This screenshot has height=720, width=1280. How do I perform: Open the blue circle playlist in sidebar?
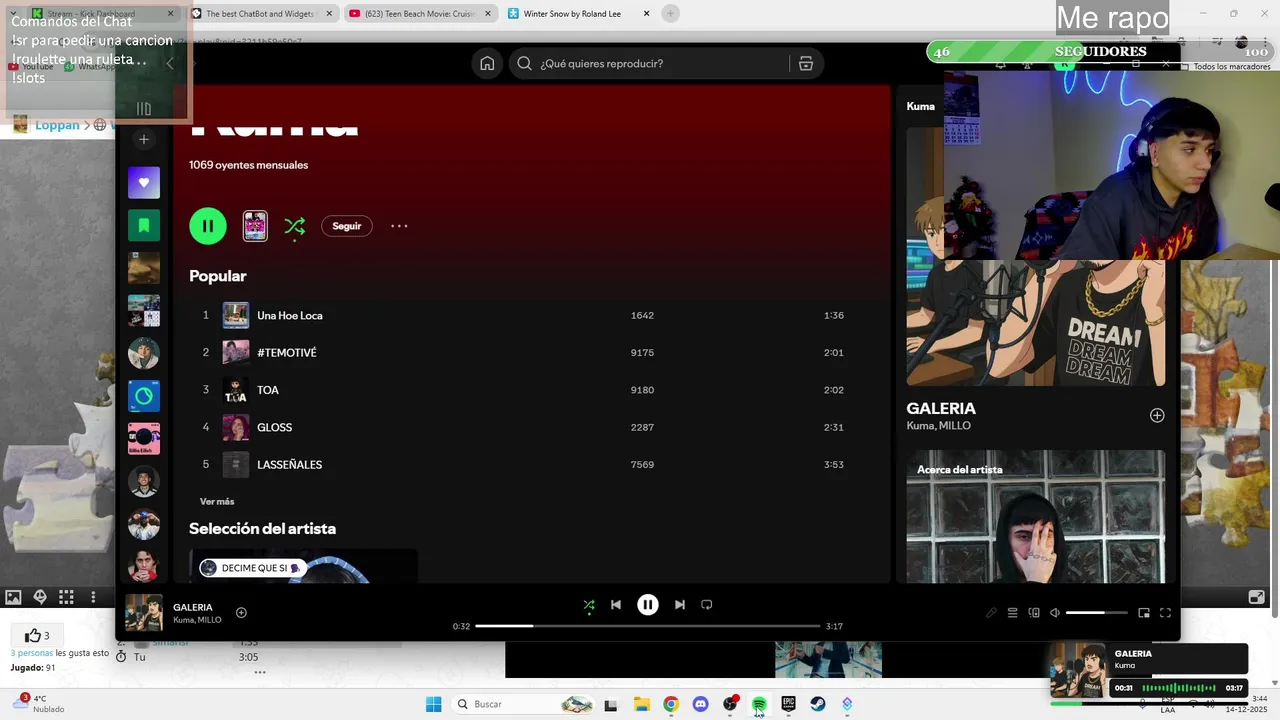click(x=144, y=396)
